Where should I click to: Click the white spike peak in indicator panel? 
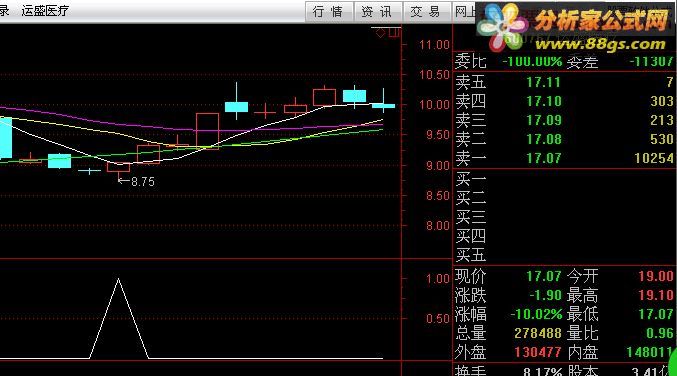pos(119,280)
